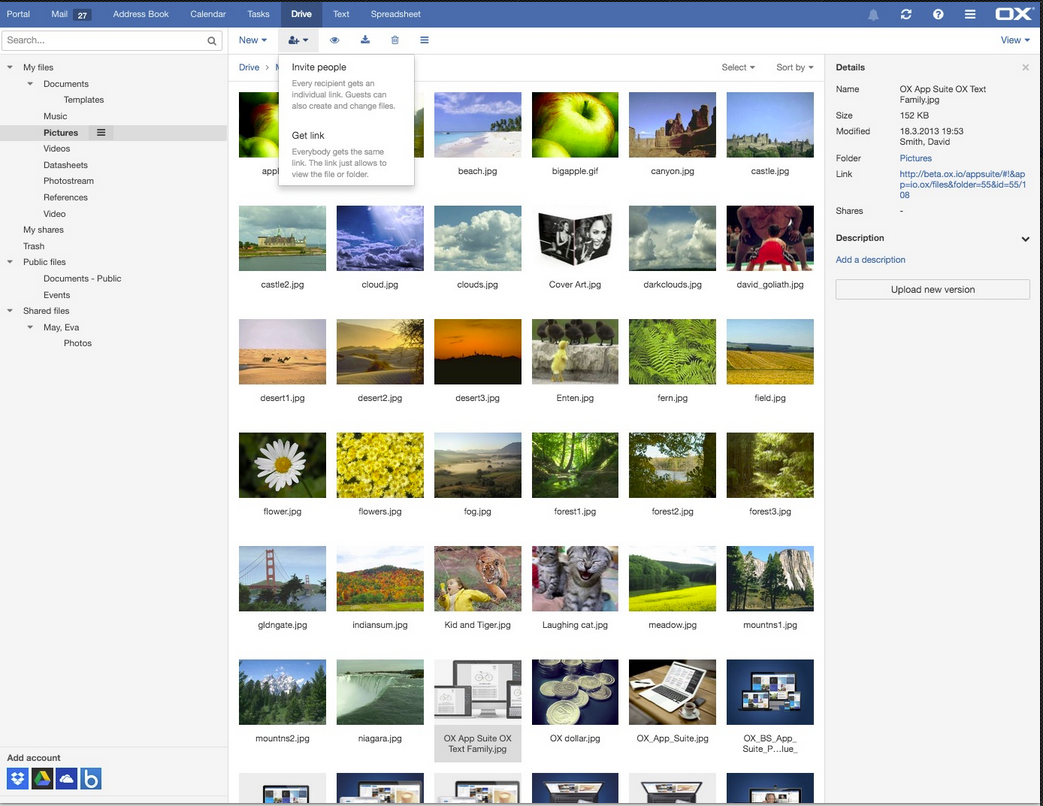Open the Trash folder

pyautogui.click(x=34, y=246)
